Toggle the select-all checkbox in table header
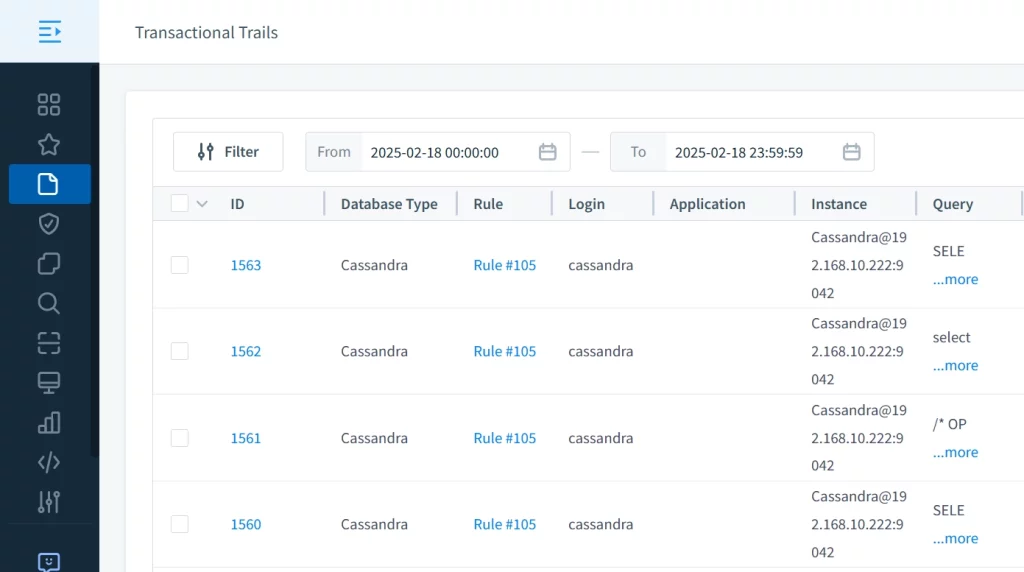This screenshot has height=572, width=1024. [x=180, y=204]
